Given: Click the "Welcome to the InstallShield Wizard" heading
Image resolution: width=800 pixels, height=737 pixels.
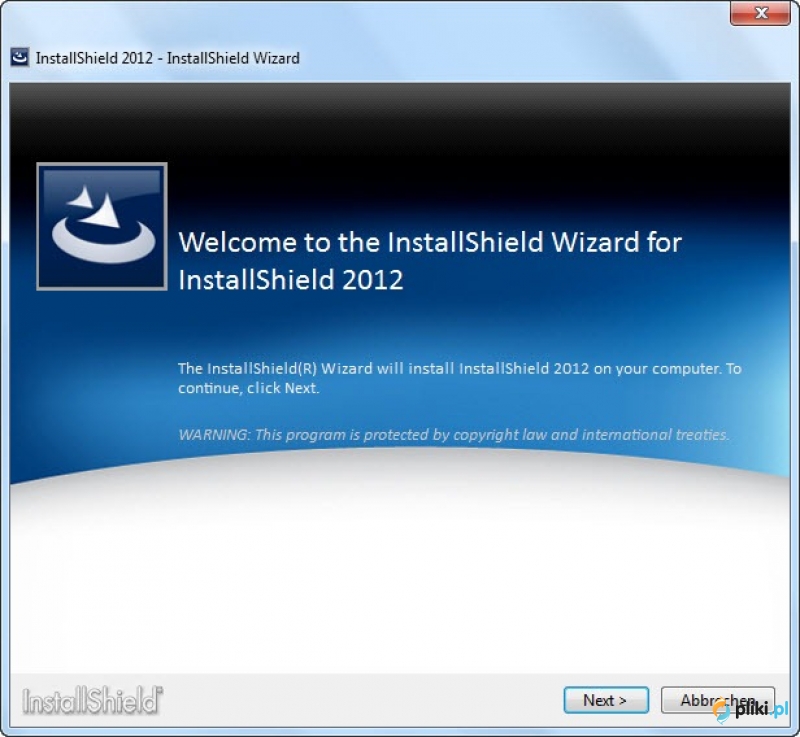Looking at the screenshot, I should pyautogui.click(x=430, y=260).
